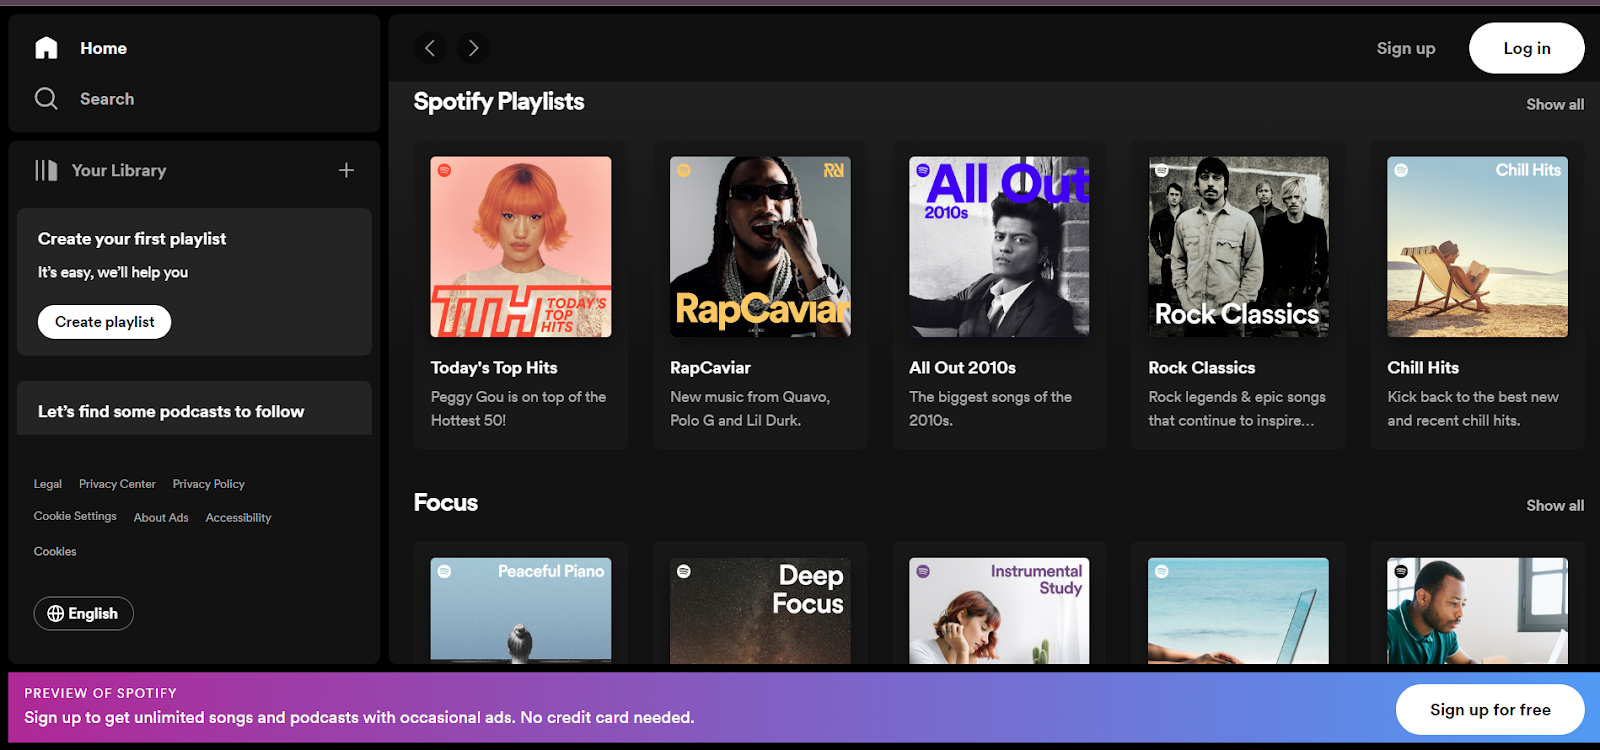Click the plus icon to create playlist
This screenshot has width=1600, height=750.
coord(346,170)
